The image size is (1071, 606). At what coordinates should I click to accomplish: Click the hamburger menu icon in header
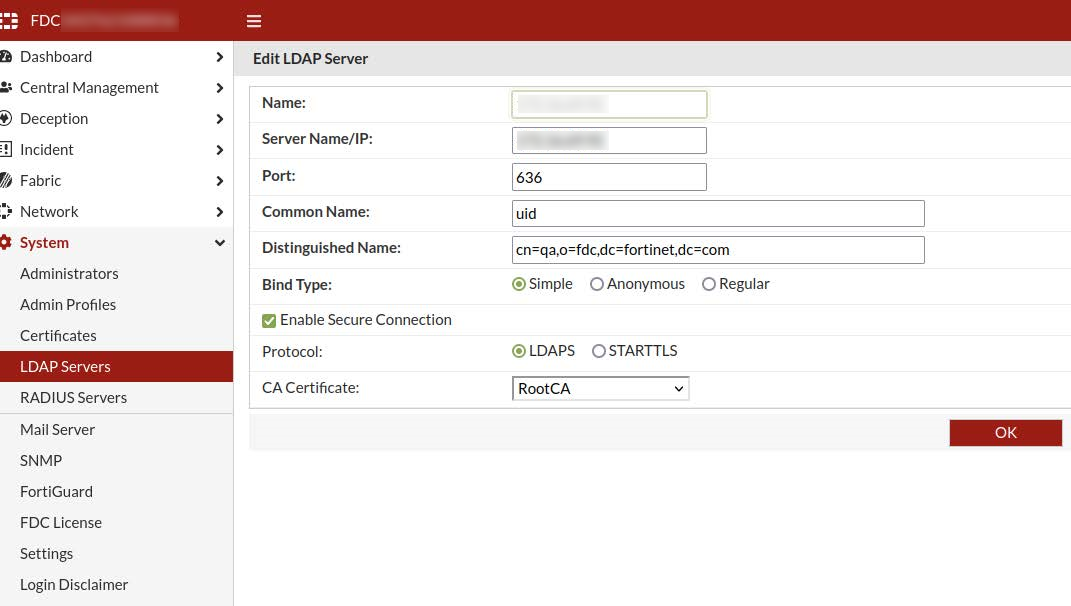pos(254,21)
